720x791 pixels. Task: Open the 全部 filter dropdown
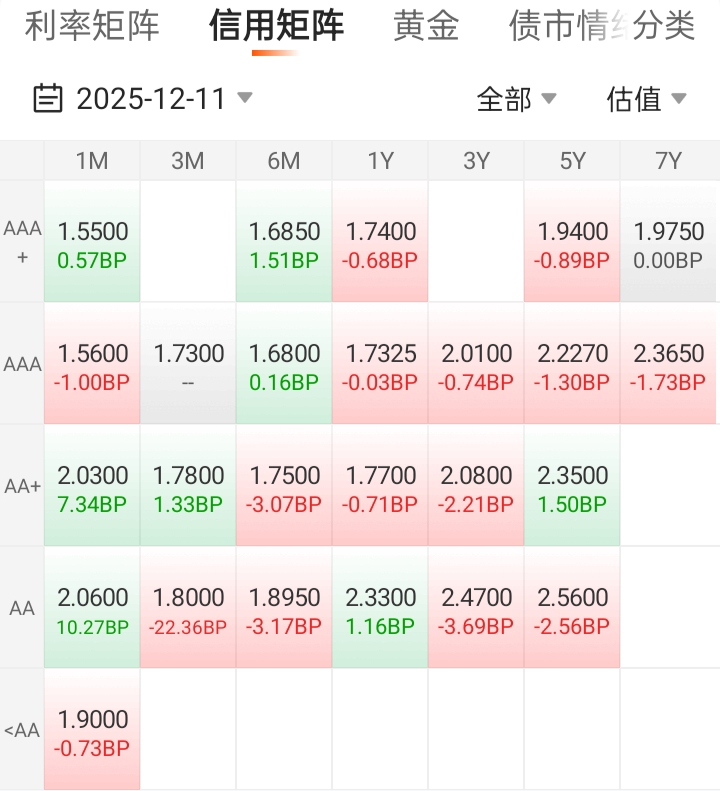[516, 98]
